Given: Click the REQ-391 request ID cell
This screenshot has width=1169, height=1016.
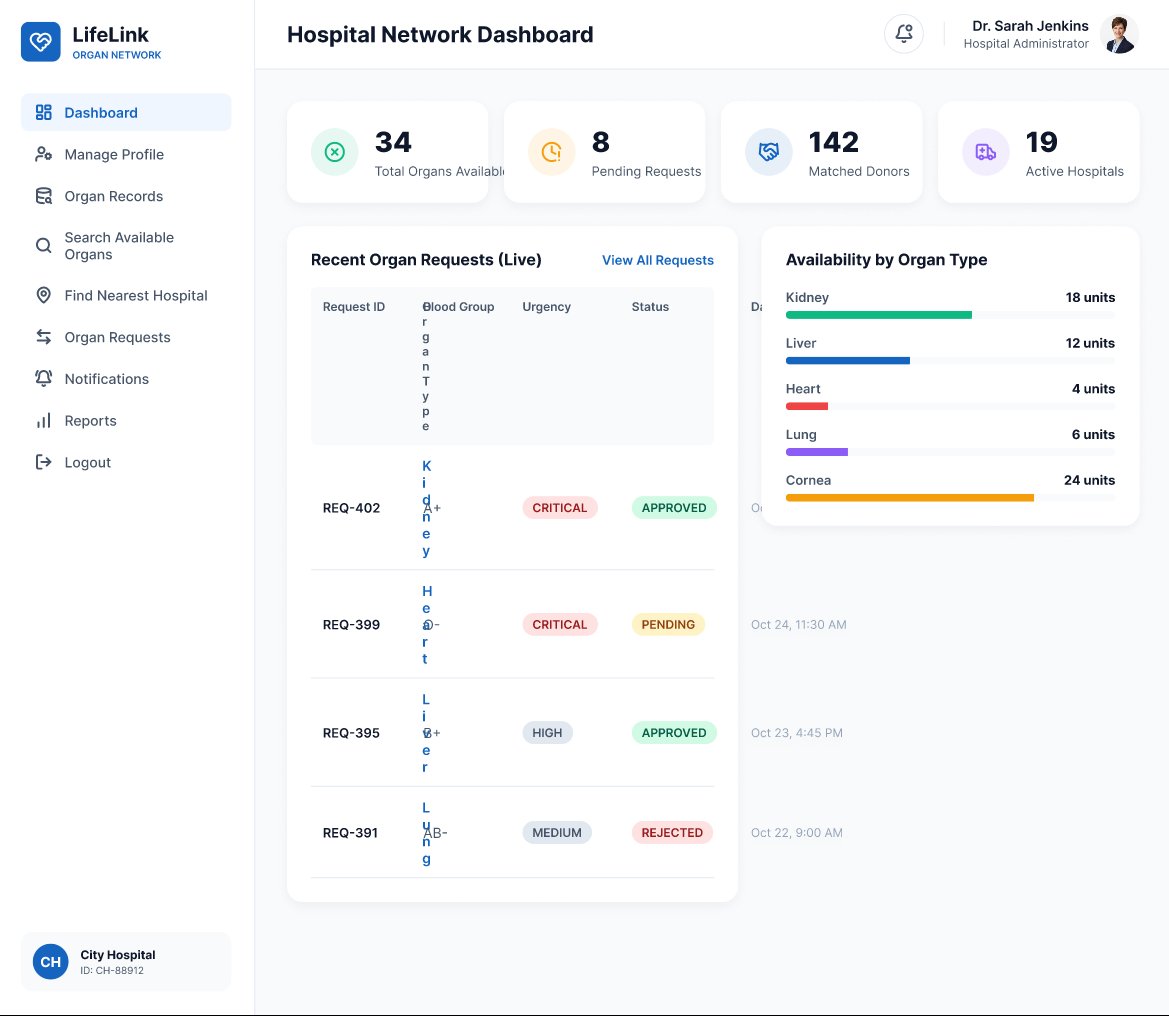Looking at the screenshot, I should (x=350, y=833).
